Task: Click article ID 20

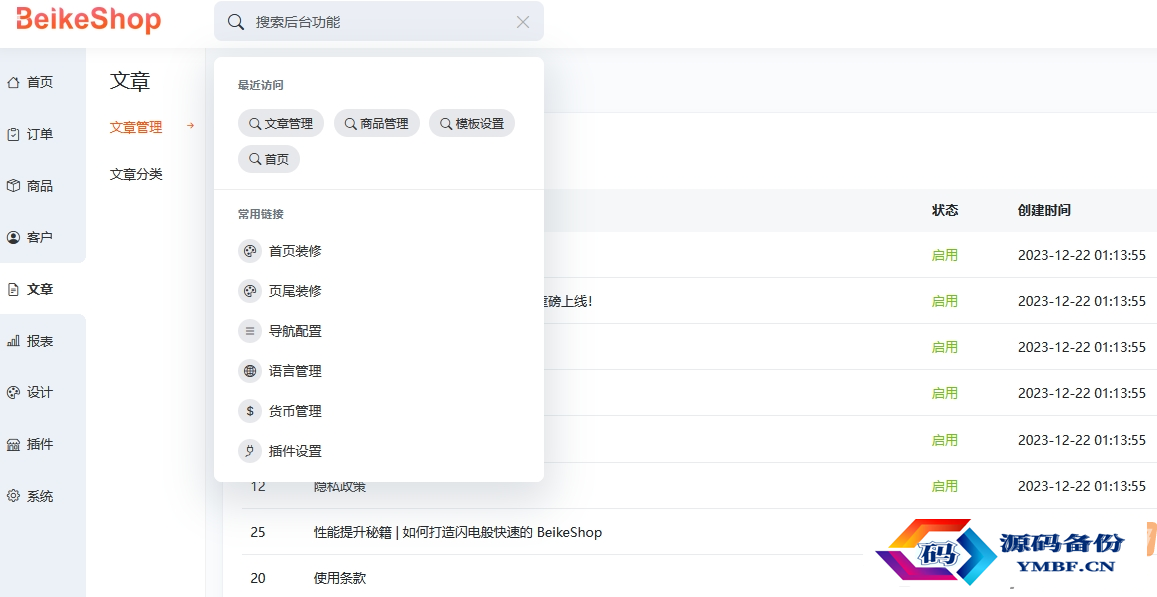Action: [x=258, y=578]
